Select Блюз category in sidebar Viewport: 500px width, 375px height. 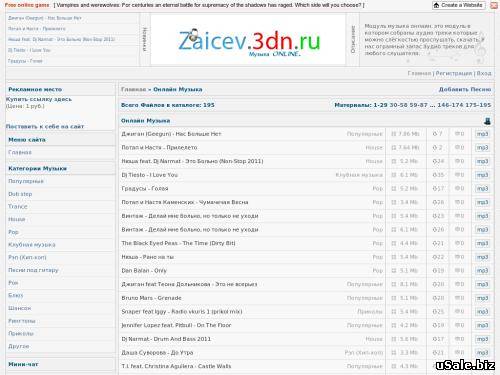(16, 295)
